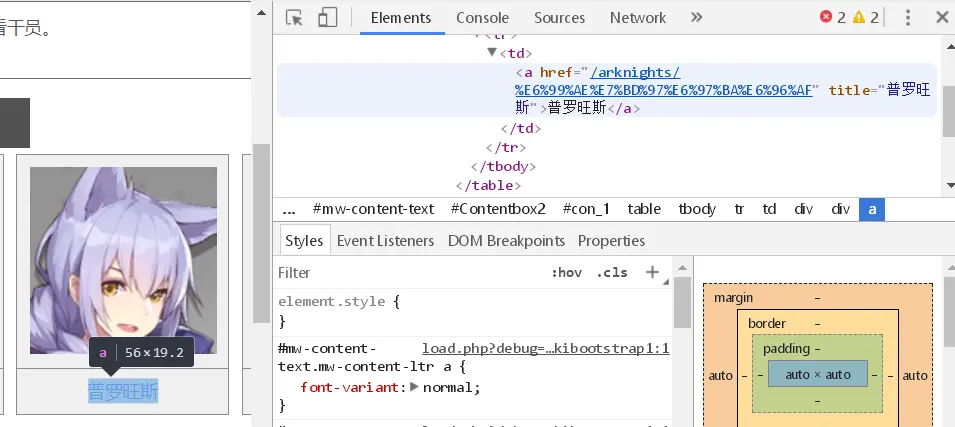Select tr in the breadcrumb trail

[x=739, y=210]
